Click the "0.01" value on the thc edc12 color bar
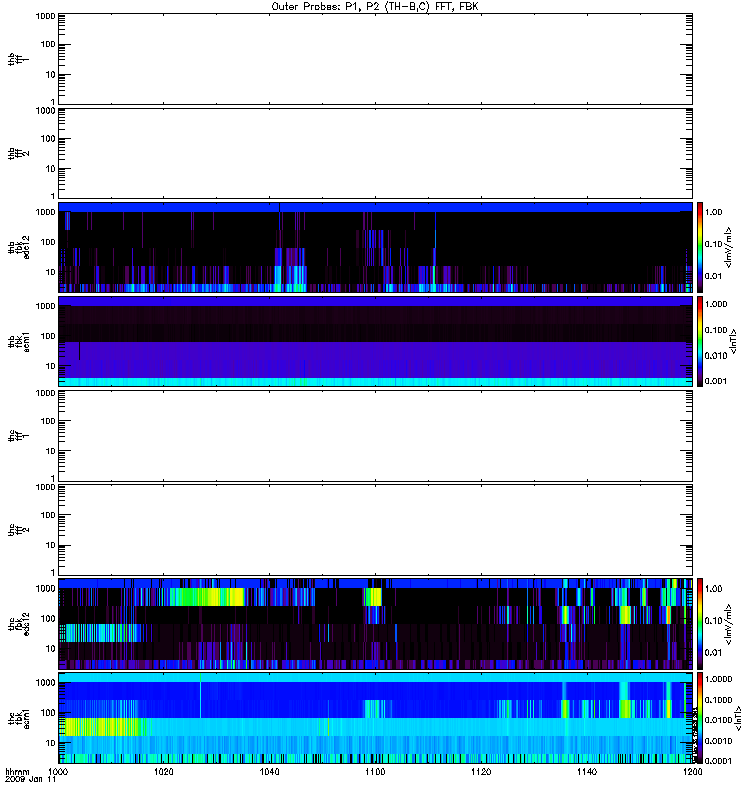The height and width of the screenshot is (800, 750). [714, 653]
